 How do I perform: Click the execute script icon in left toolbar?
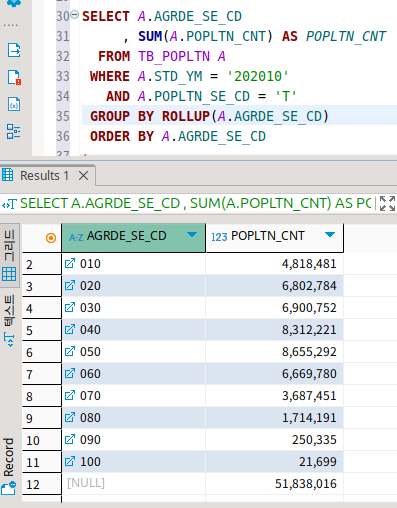point(14,50)
